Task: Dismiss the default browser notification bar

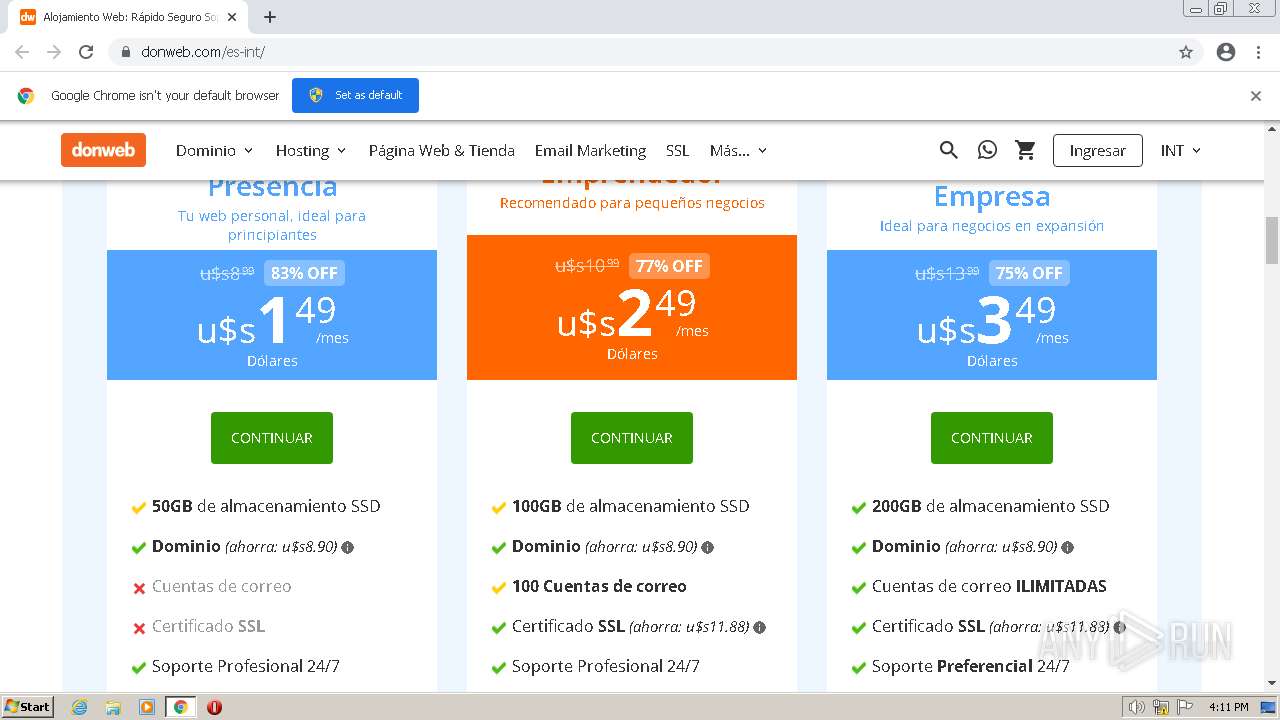Action: 1256,96
